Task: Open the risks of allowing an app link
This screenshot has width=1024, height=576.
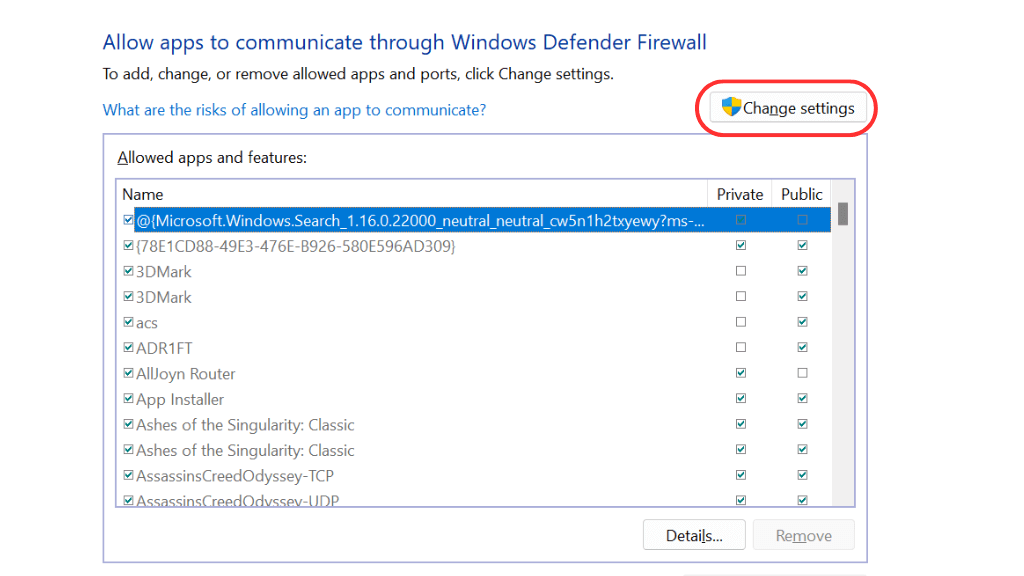Action: pyautogui.click(x=294, y=110)
